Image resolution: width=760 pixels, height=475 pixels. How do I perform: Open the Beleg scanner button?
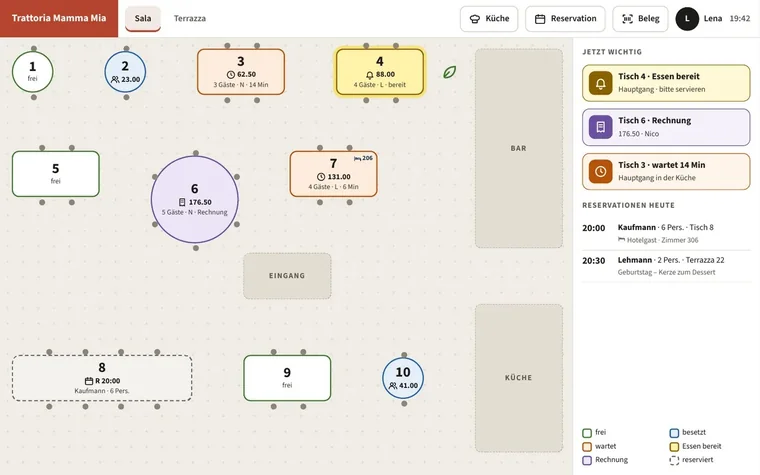[640, 18]
